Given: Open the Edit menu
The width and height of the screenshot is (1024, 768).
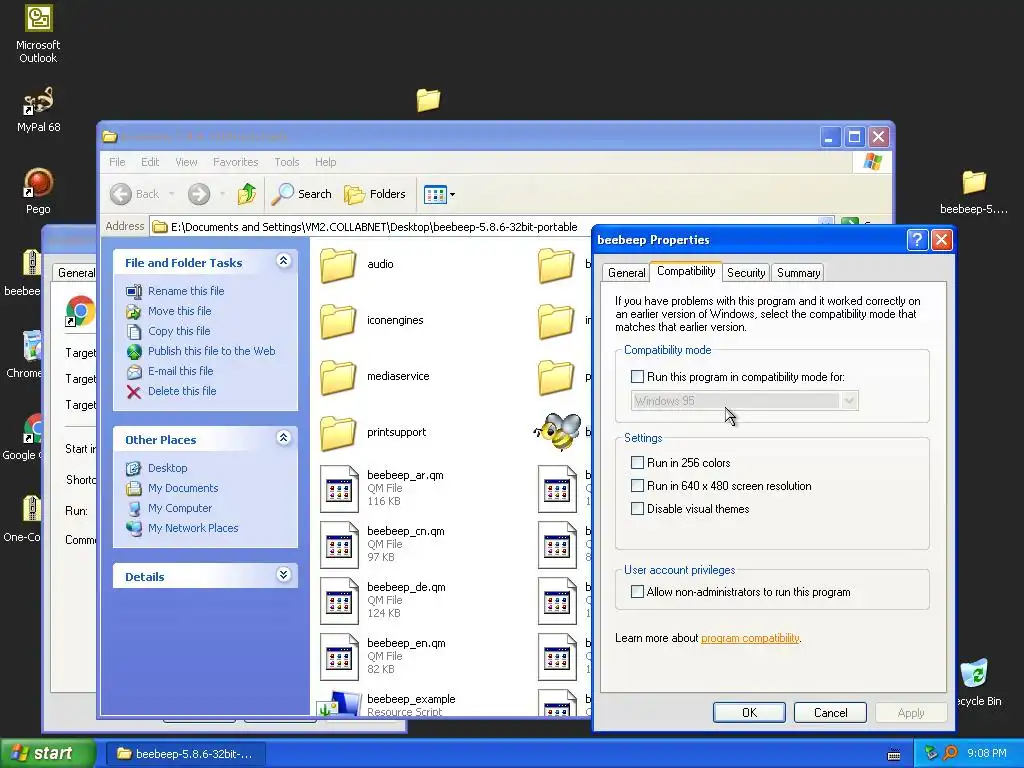Looking at the screenshot, I should tap(150, 162).
